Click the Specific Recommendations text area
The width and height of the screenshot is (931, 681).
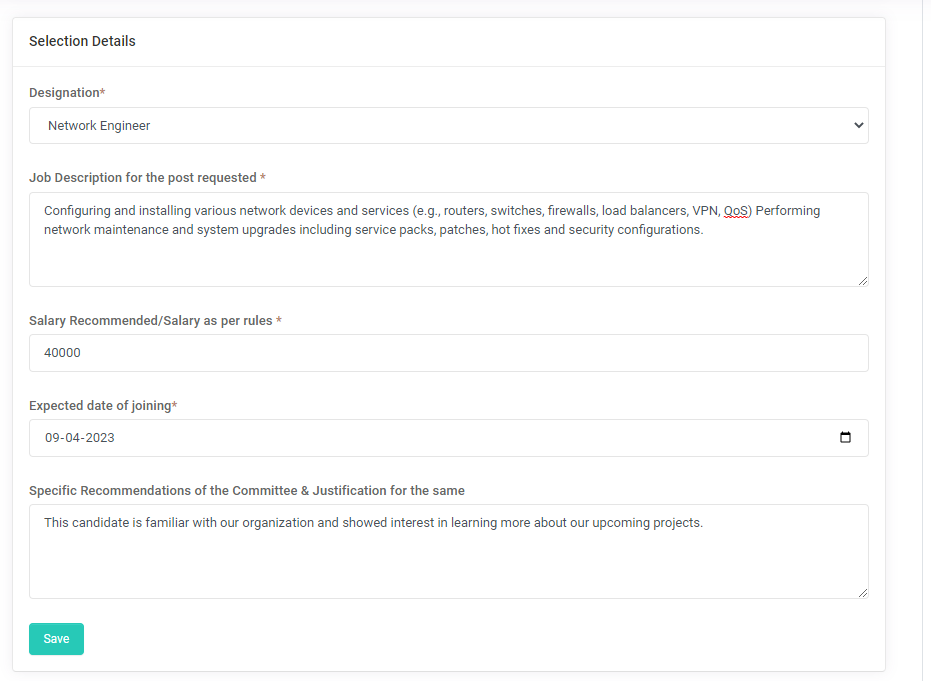(448, 560)
